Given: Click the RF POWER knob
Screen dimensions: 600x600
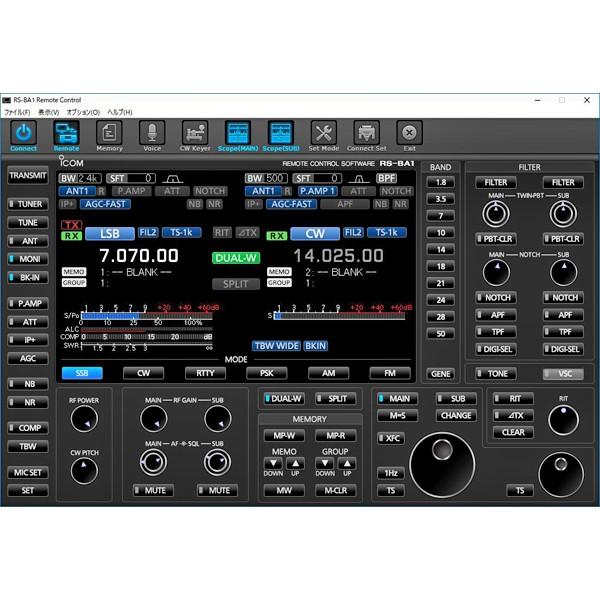Looking at the screenshot, I should pos(84,419).
